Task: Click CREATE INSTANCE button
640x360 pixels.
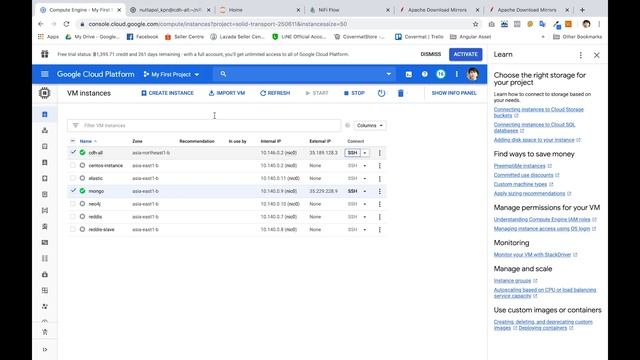Action: (x=167, y=93)
